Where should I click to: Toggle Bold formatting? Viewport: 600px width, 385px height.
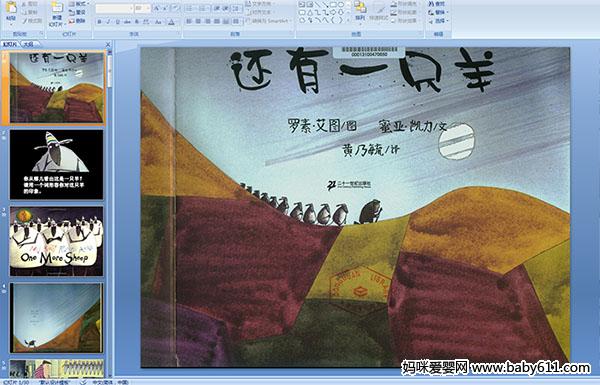(x=99, y=22)
